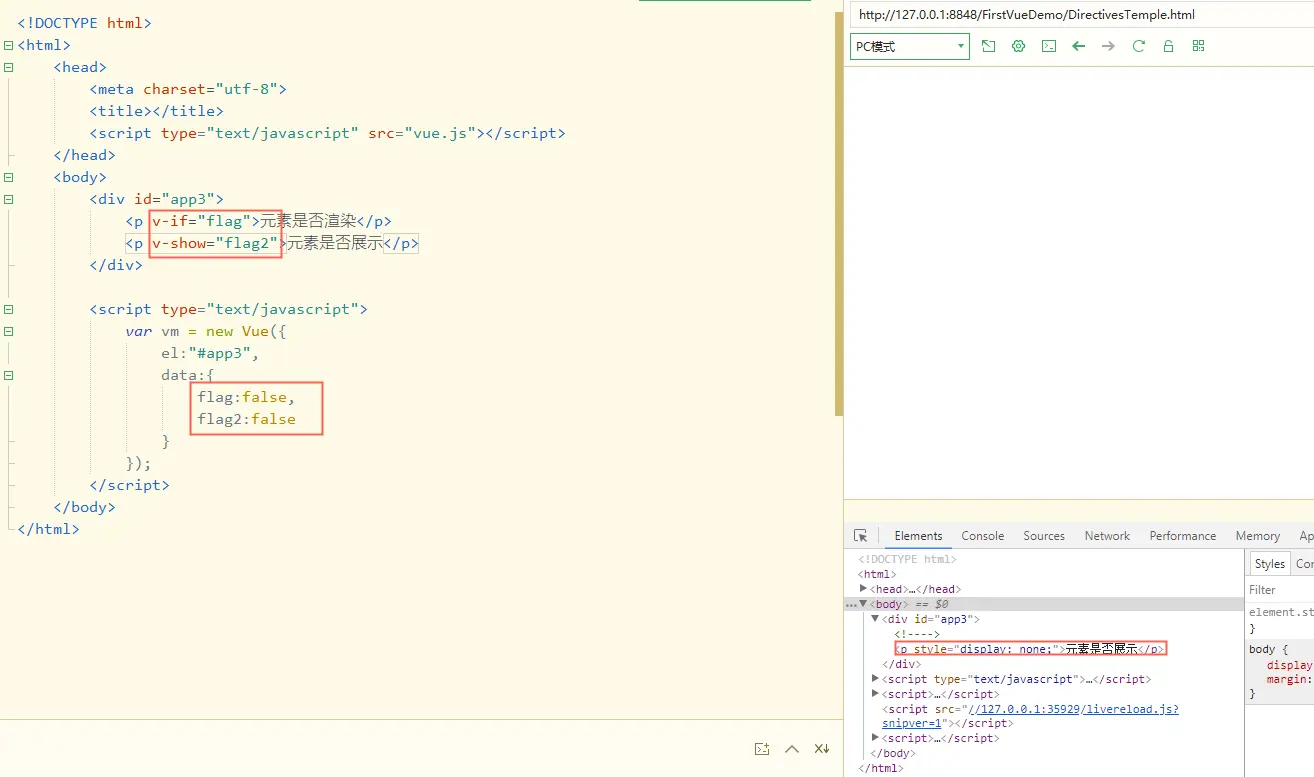
Task: Go forward with the right arrow icon
Action: click(1108, 46)
